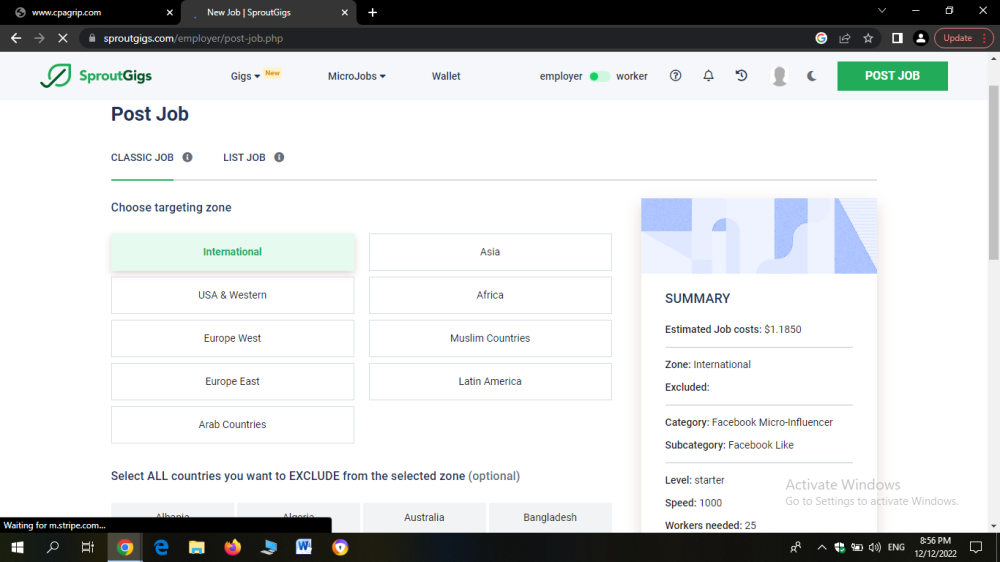Select the Latin America zone

(x=490, y=381)
